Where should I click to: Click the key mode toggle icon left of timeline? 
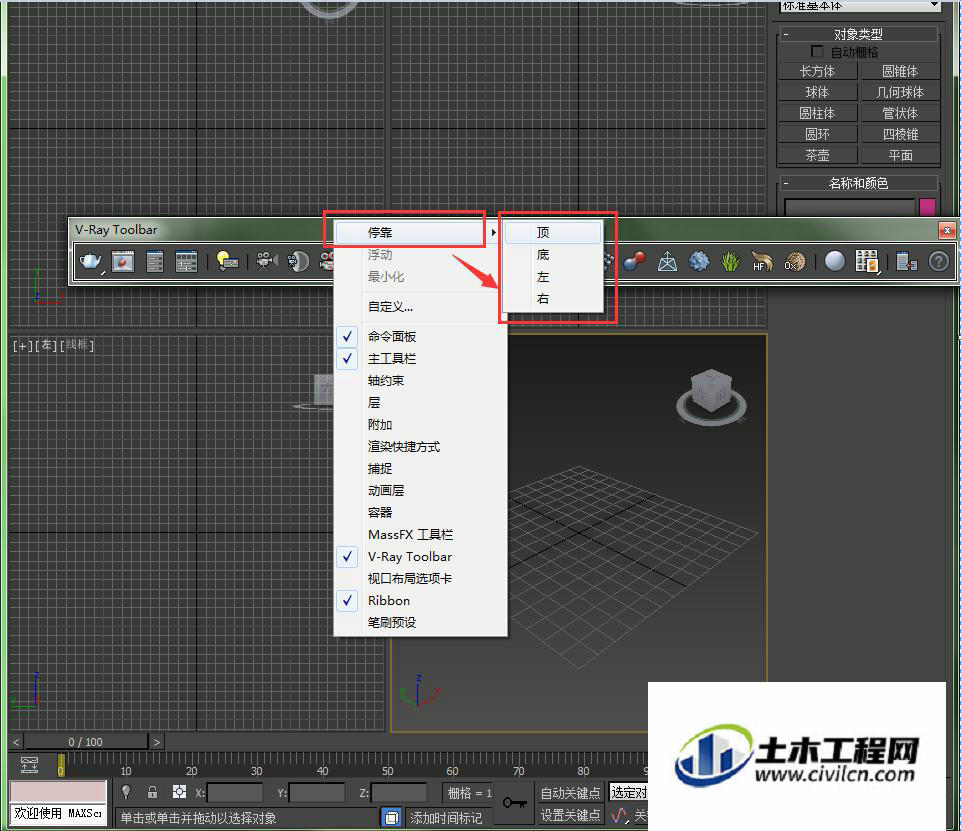point(29,765)
